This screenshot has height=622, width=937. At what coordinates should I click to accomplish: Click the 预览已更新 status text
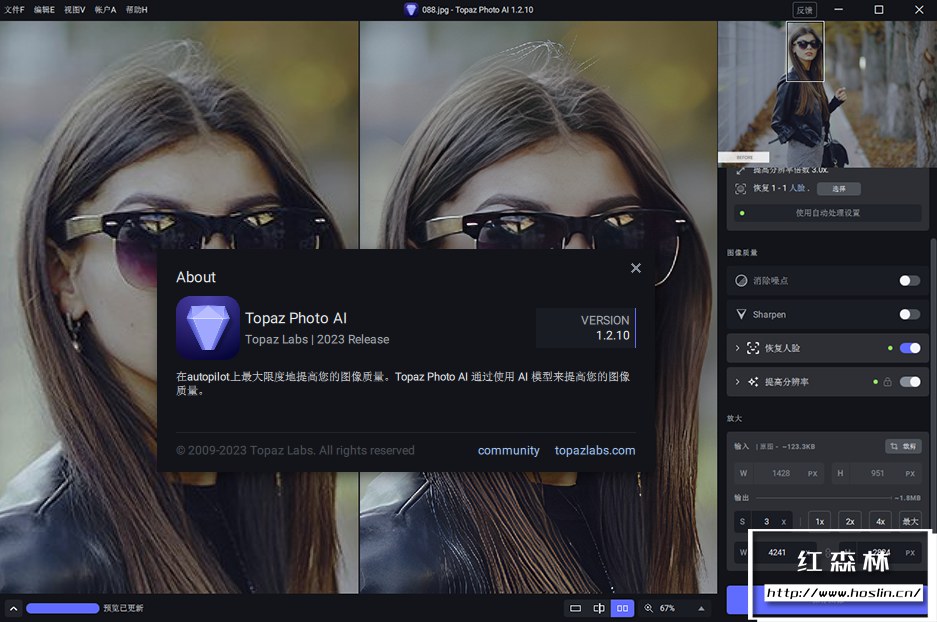pos(123,608)
